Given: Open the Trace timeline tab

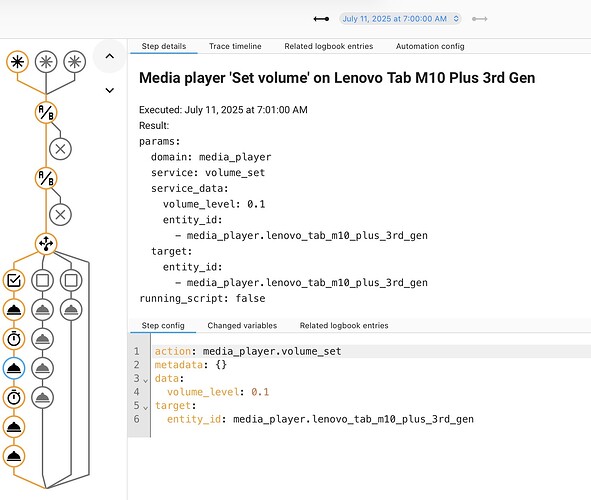Looking at the screenshot, I should click(x=235, y=46).
